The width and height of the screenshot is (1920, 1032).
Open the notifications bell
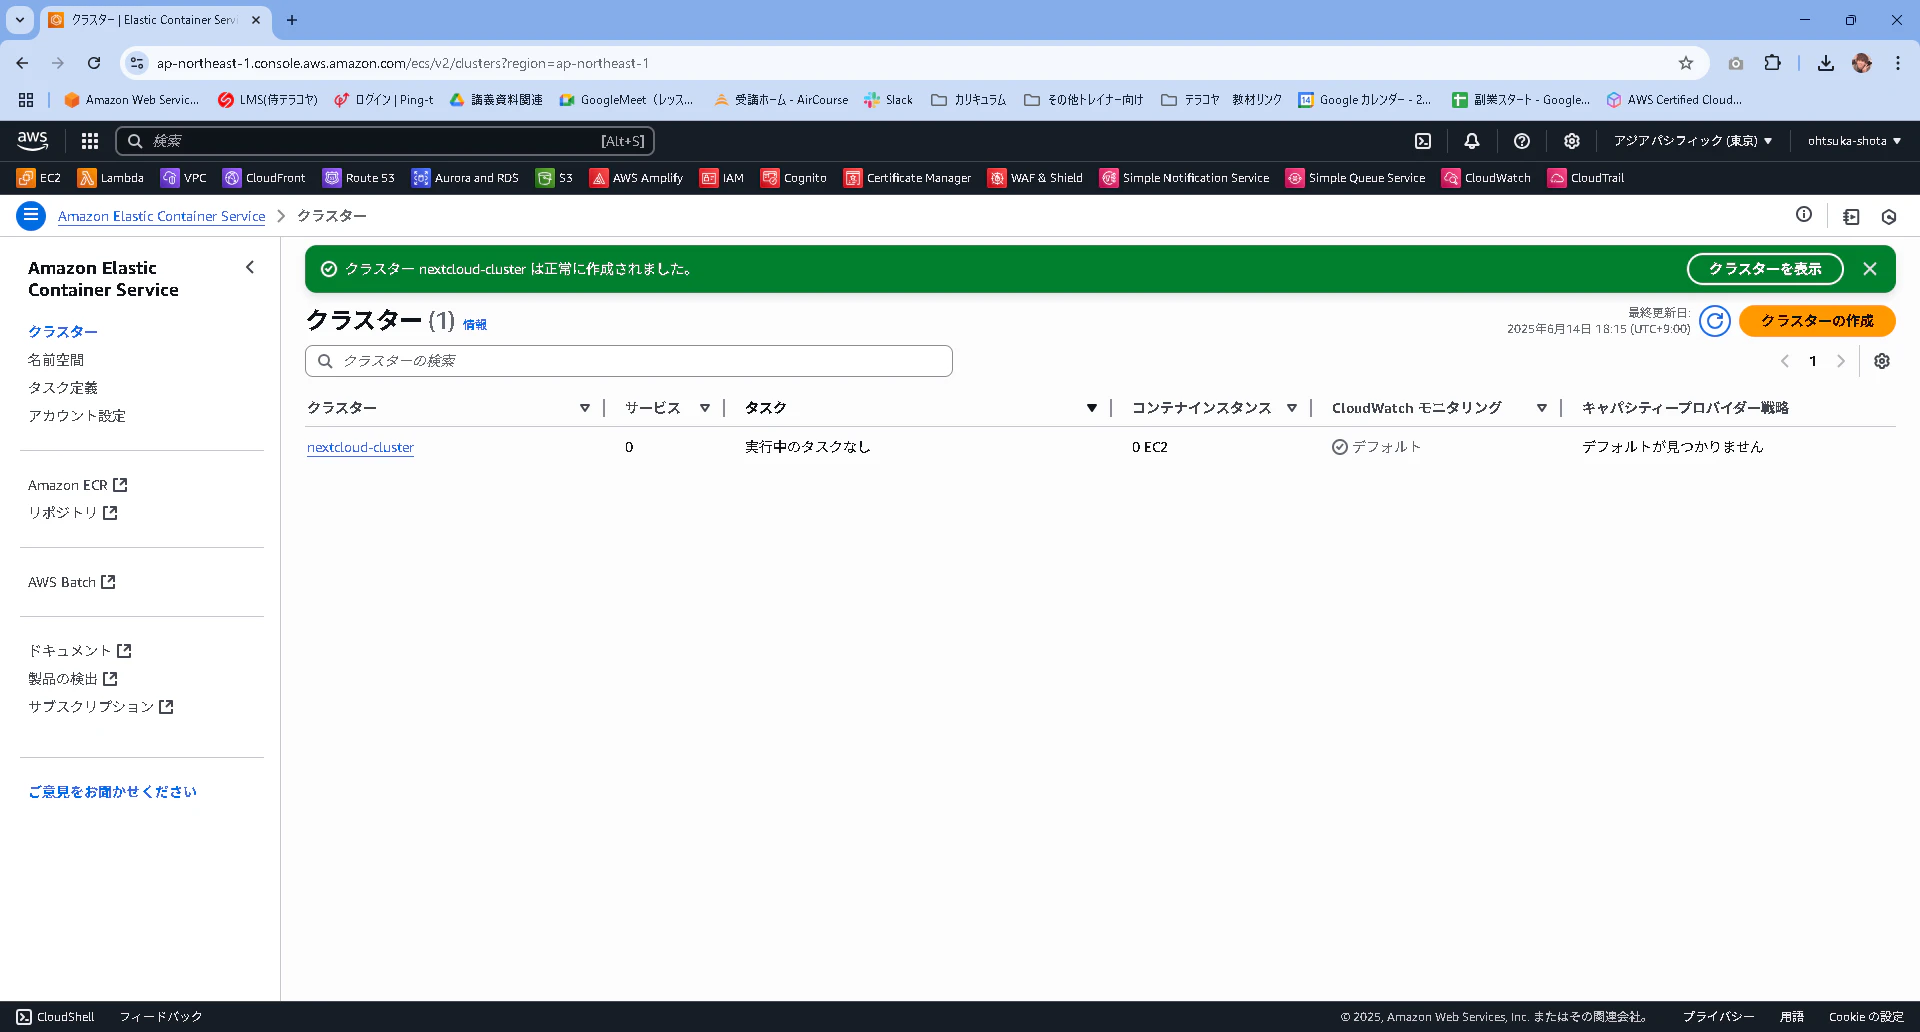pyautogui.click(x=1472, y=141)
